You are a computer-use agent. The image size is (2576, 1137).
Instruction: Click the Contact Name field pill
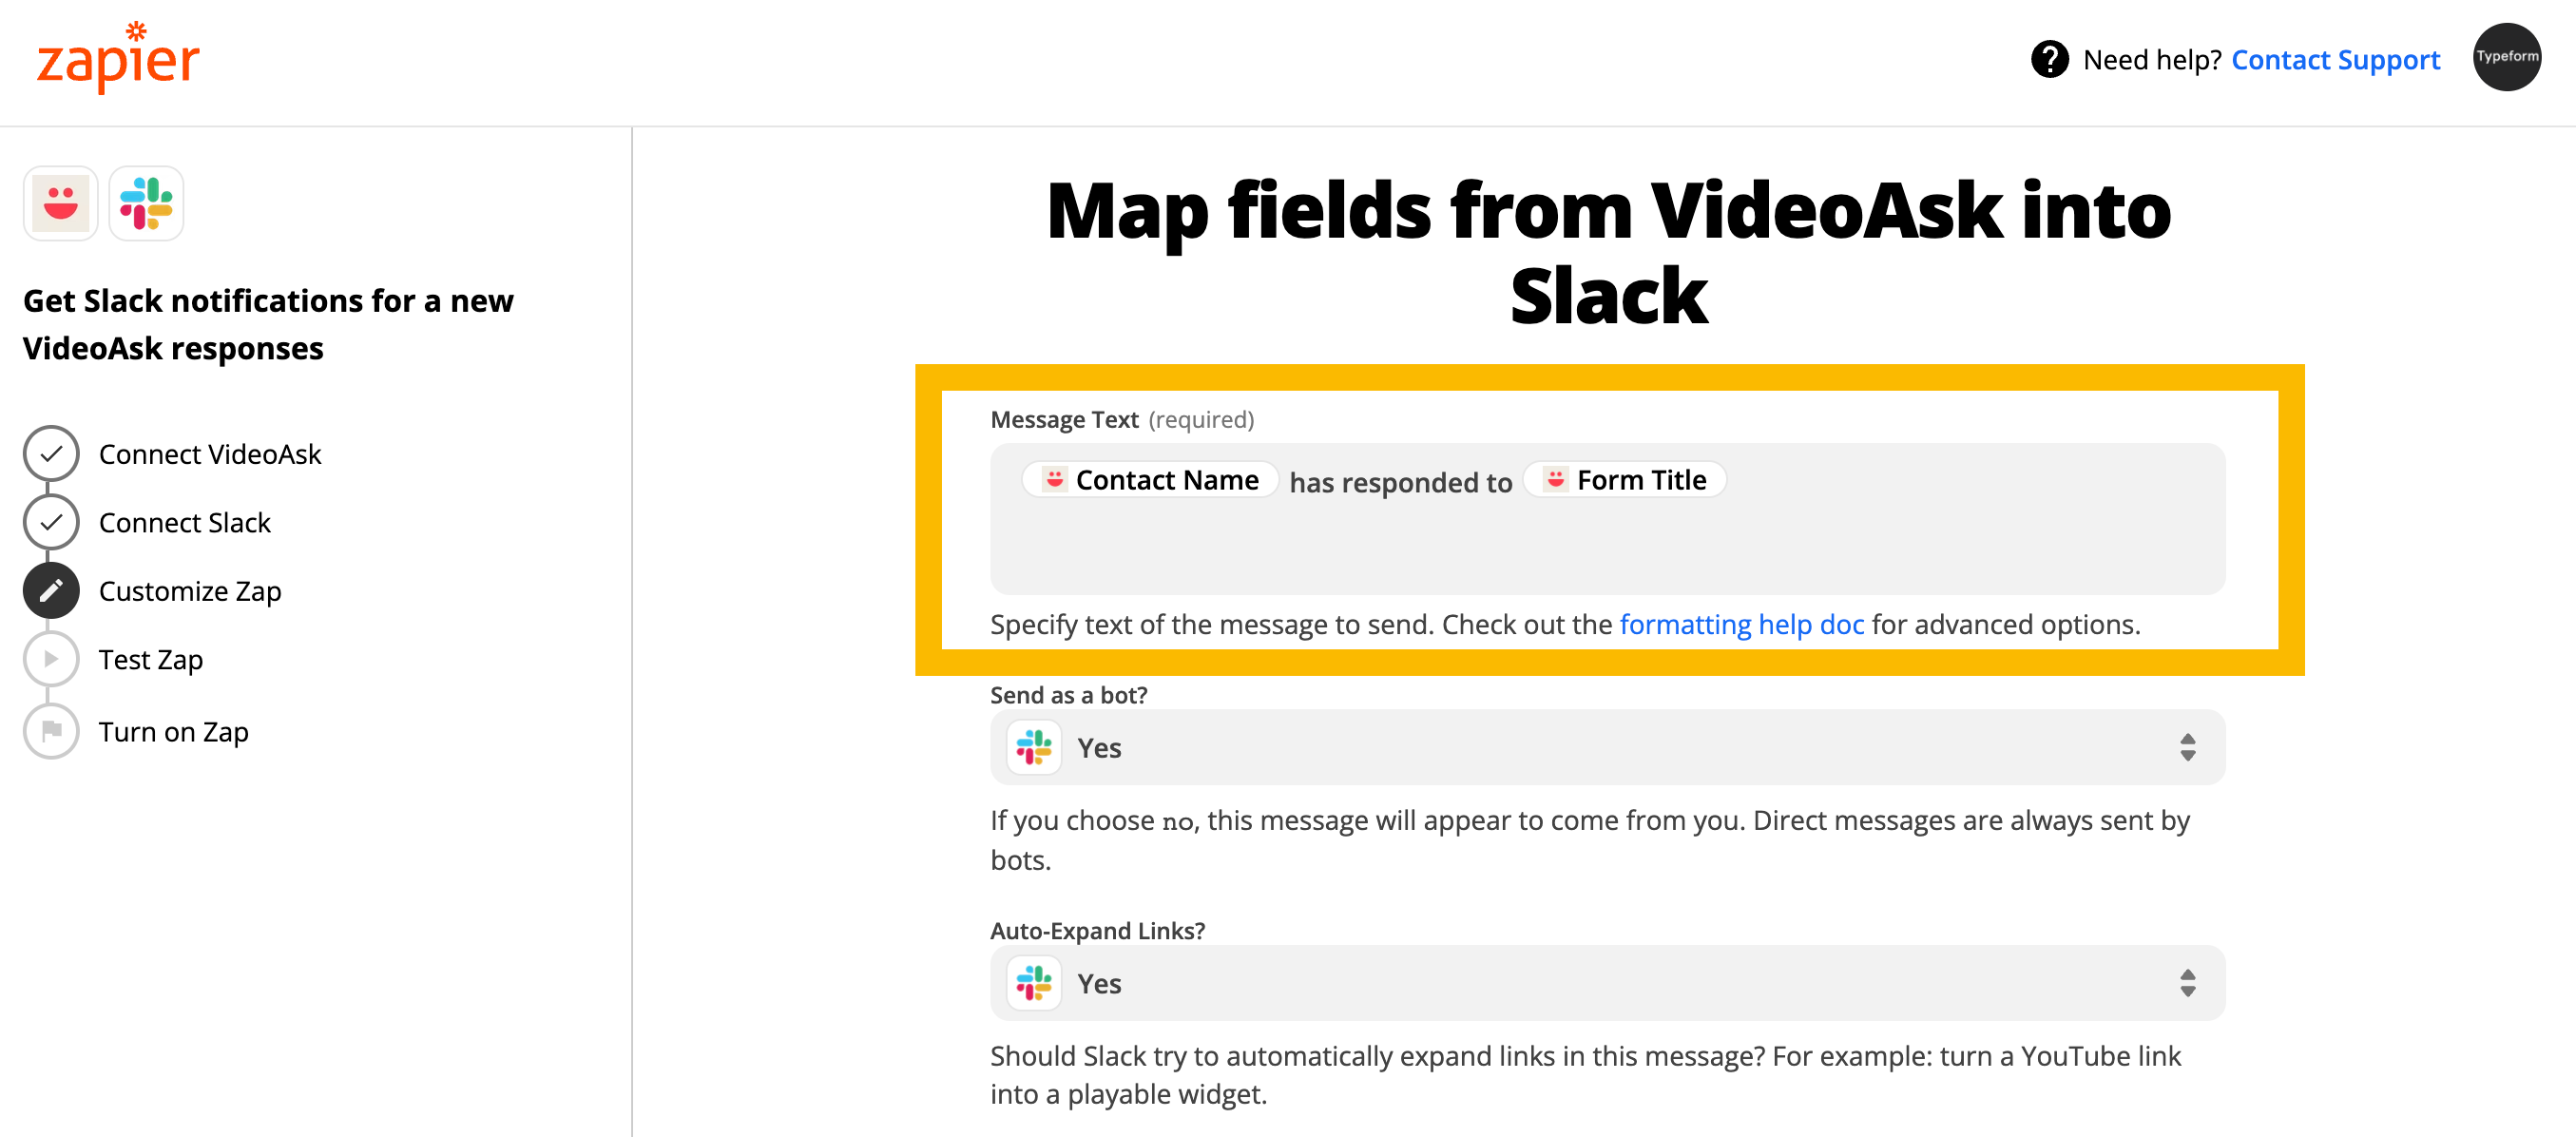pos(1150,480)
